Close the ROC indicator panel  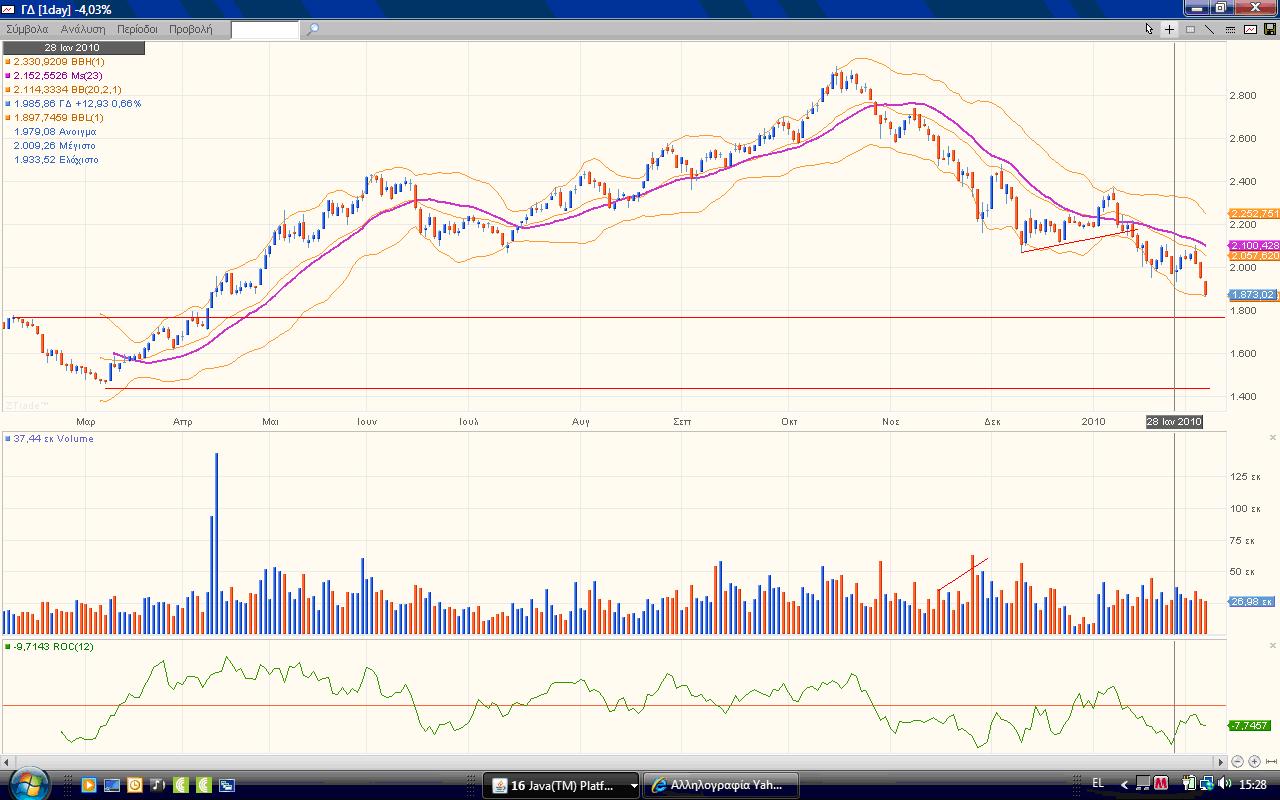click(x=1273, y=647)
